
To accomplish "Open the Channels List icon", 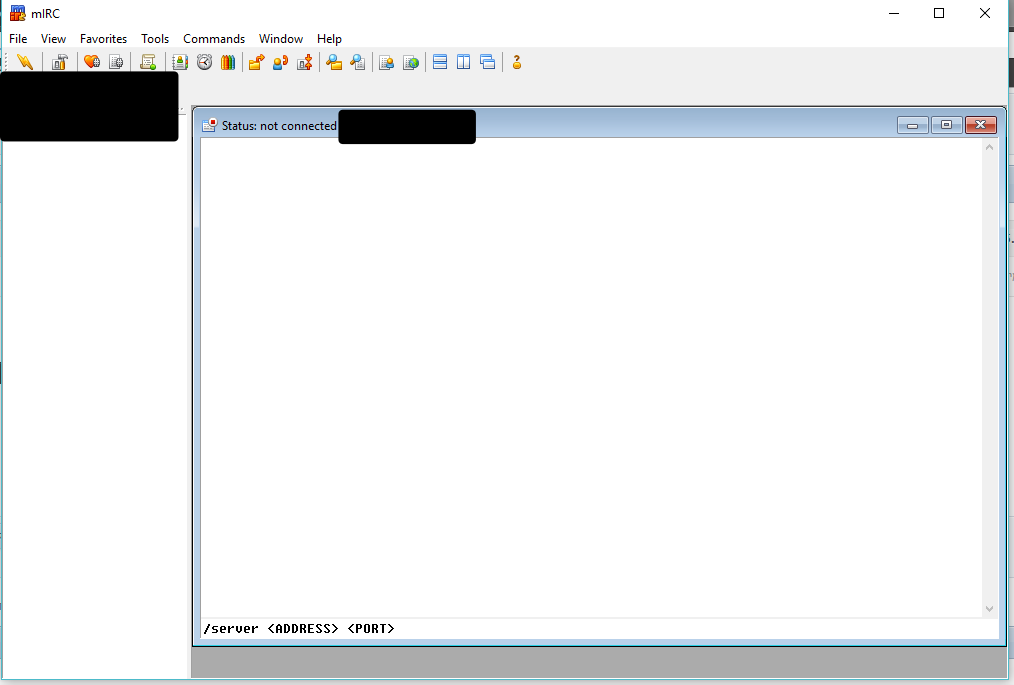I will (116, 62).
